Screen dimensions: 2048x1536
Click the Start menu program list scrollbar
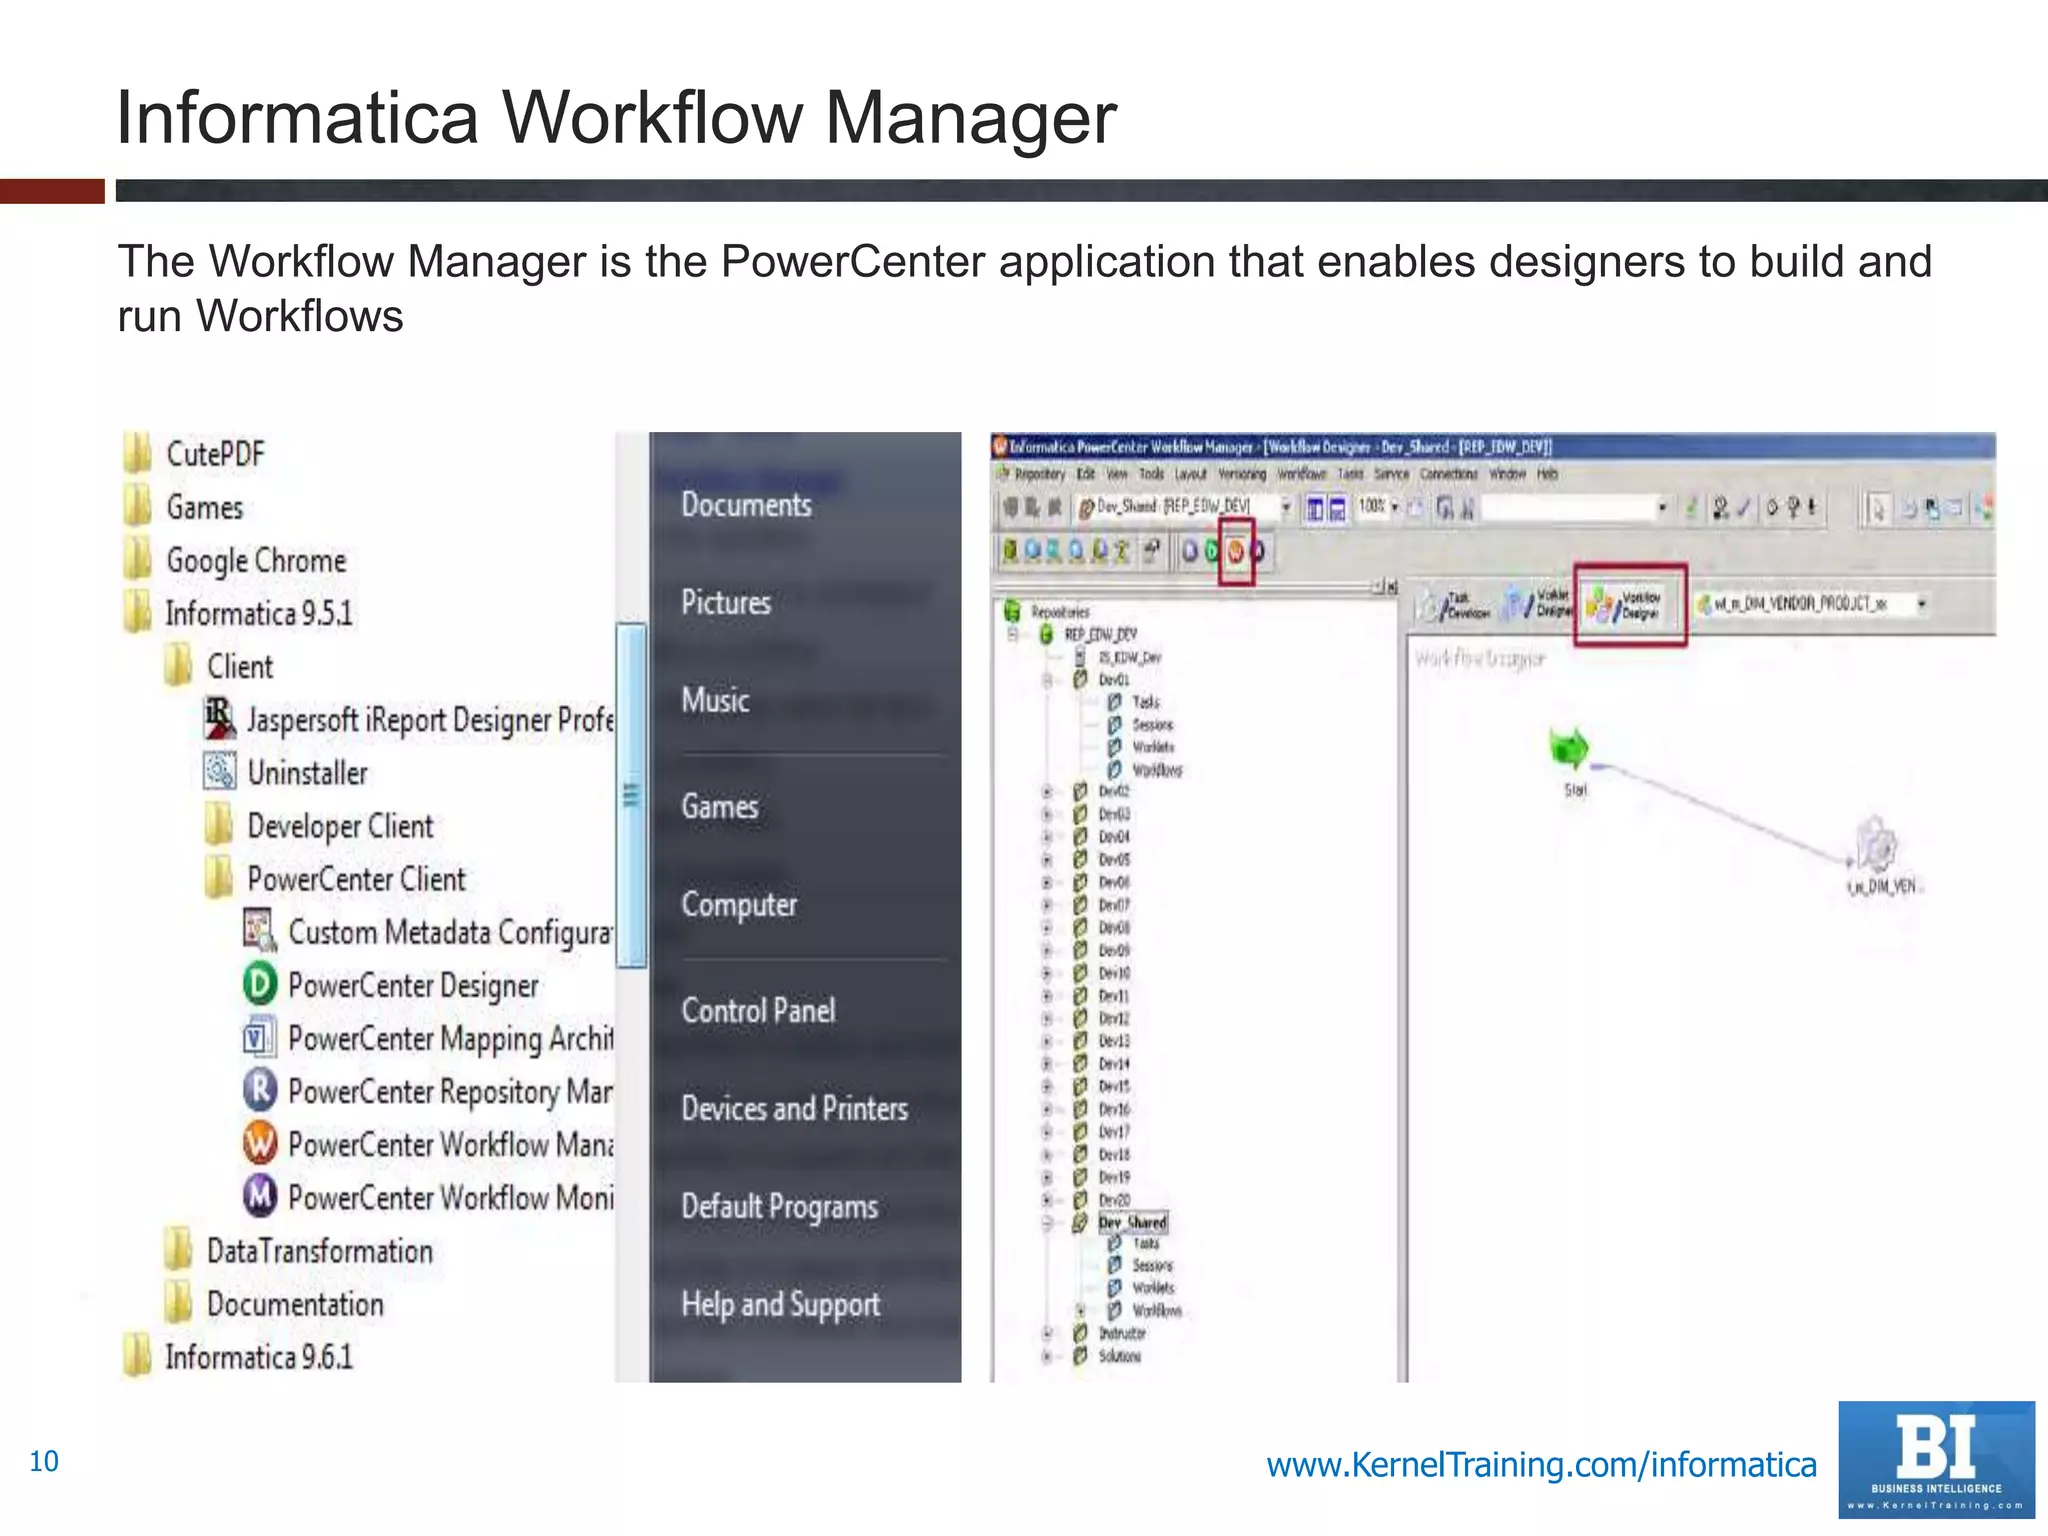(x=631, y=795)
